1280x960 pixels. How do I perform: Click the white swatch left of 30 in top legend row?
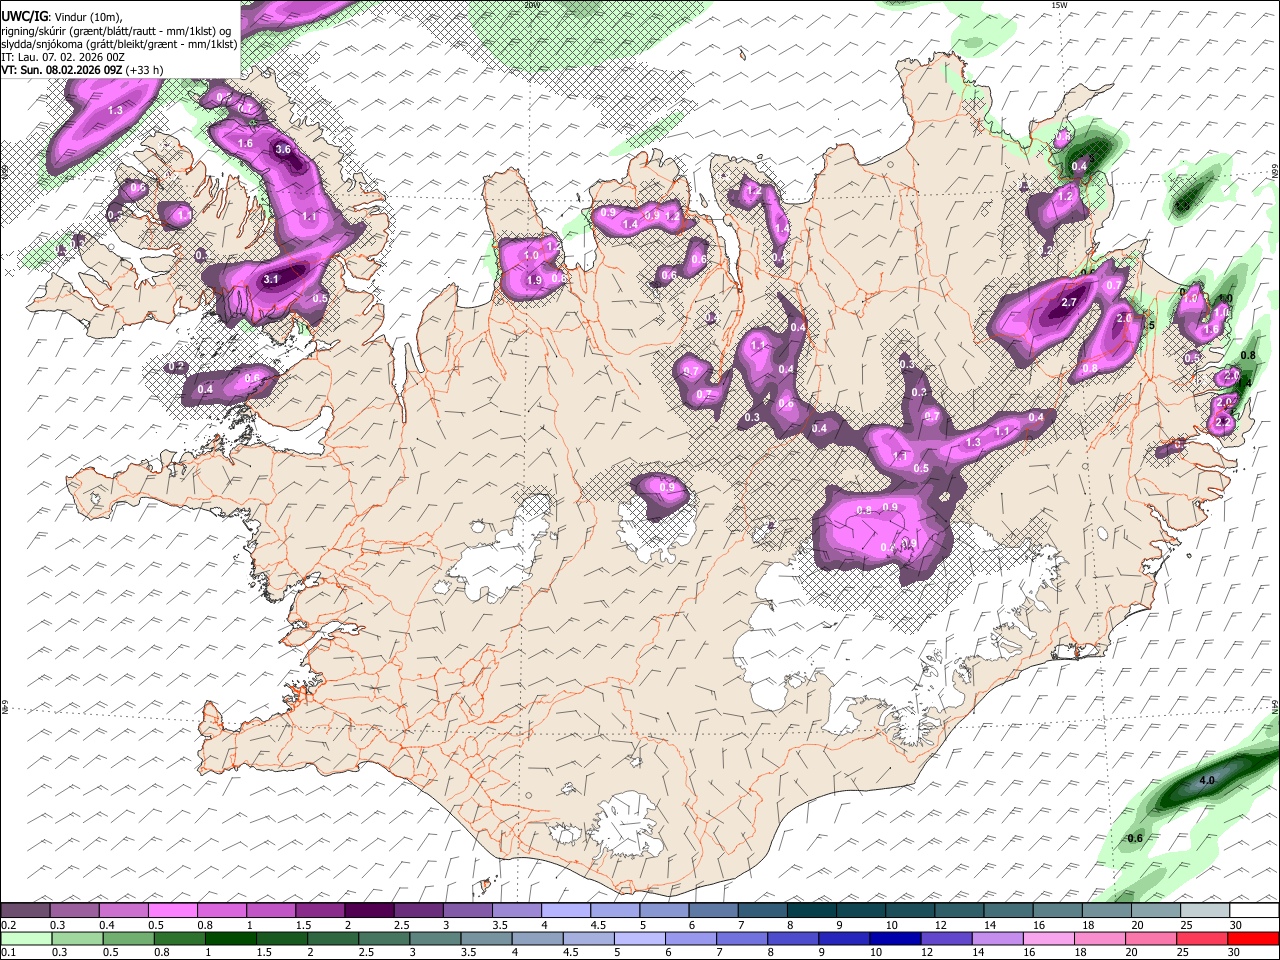tap(1206, 910)
